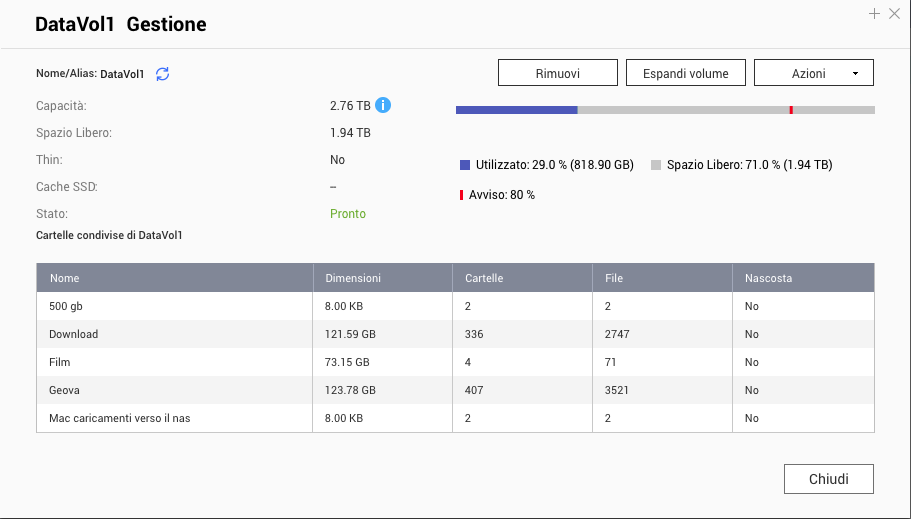Screen dimensions: 911x519
Task: Click the refresh icon next to DataVol1 alias
Action: (163, 74)
